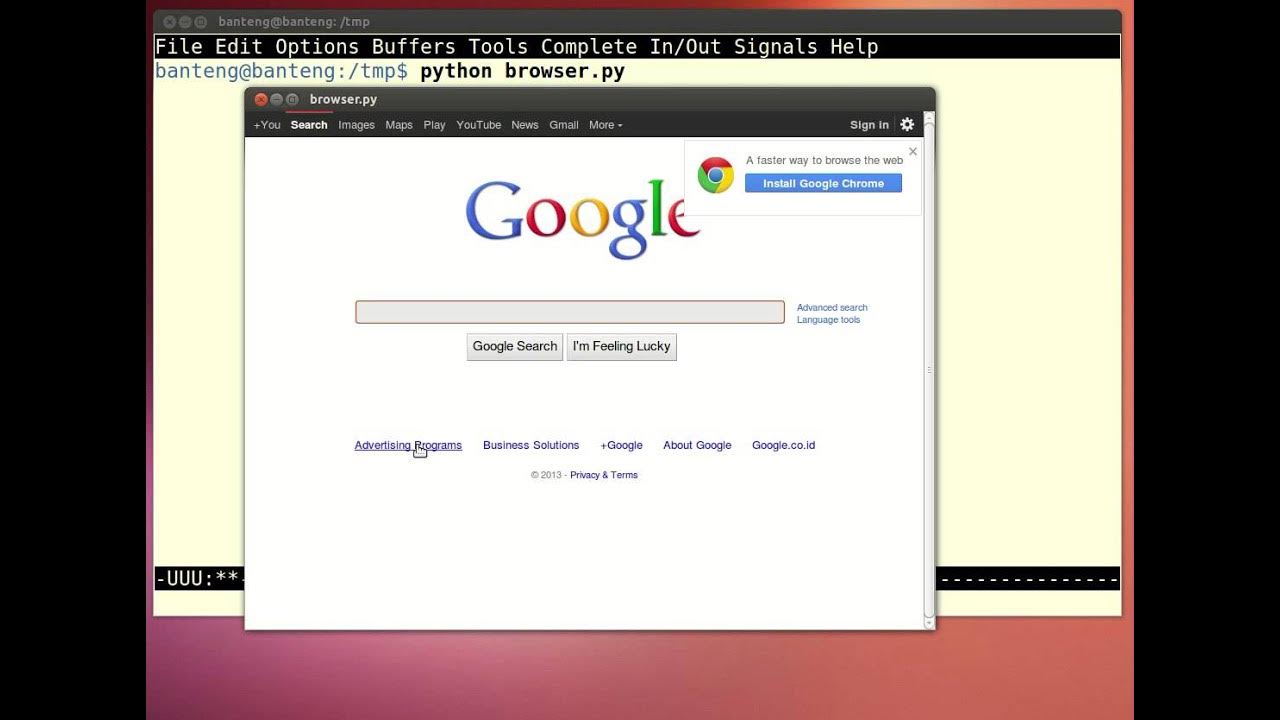Open Privacy & Terms link
The image size is (1280, 720).
pos(604,475)
